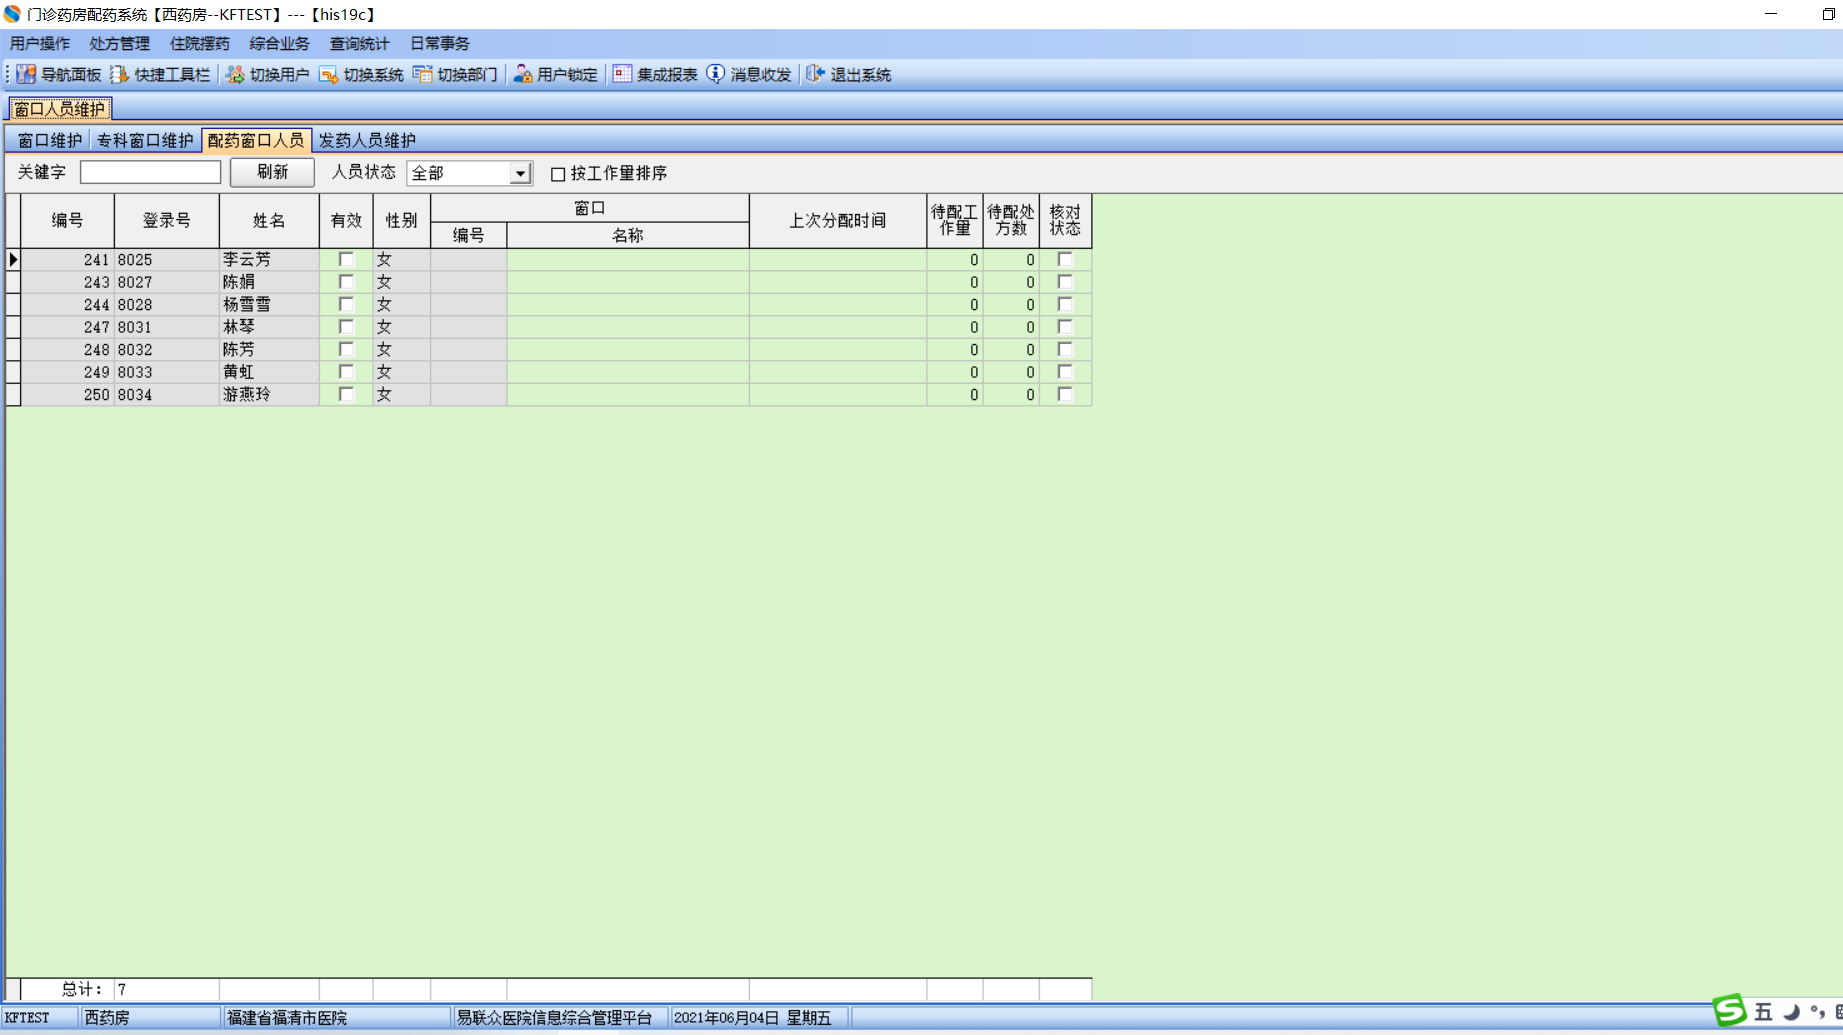This screenshot has width=1843, height=1035.
Task: Switch to the 发药人员维护 tab
Action: click(367, 141)
